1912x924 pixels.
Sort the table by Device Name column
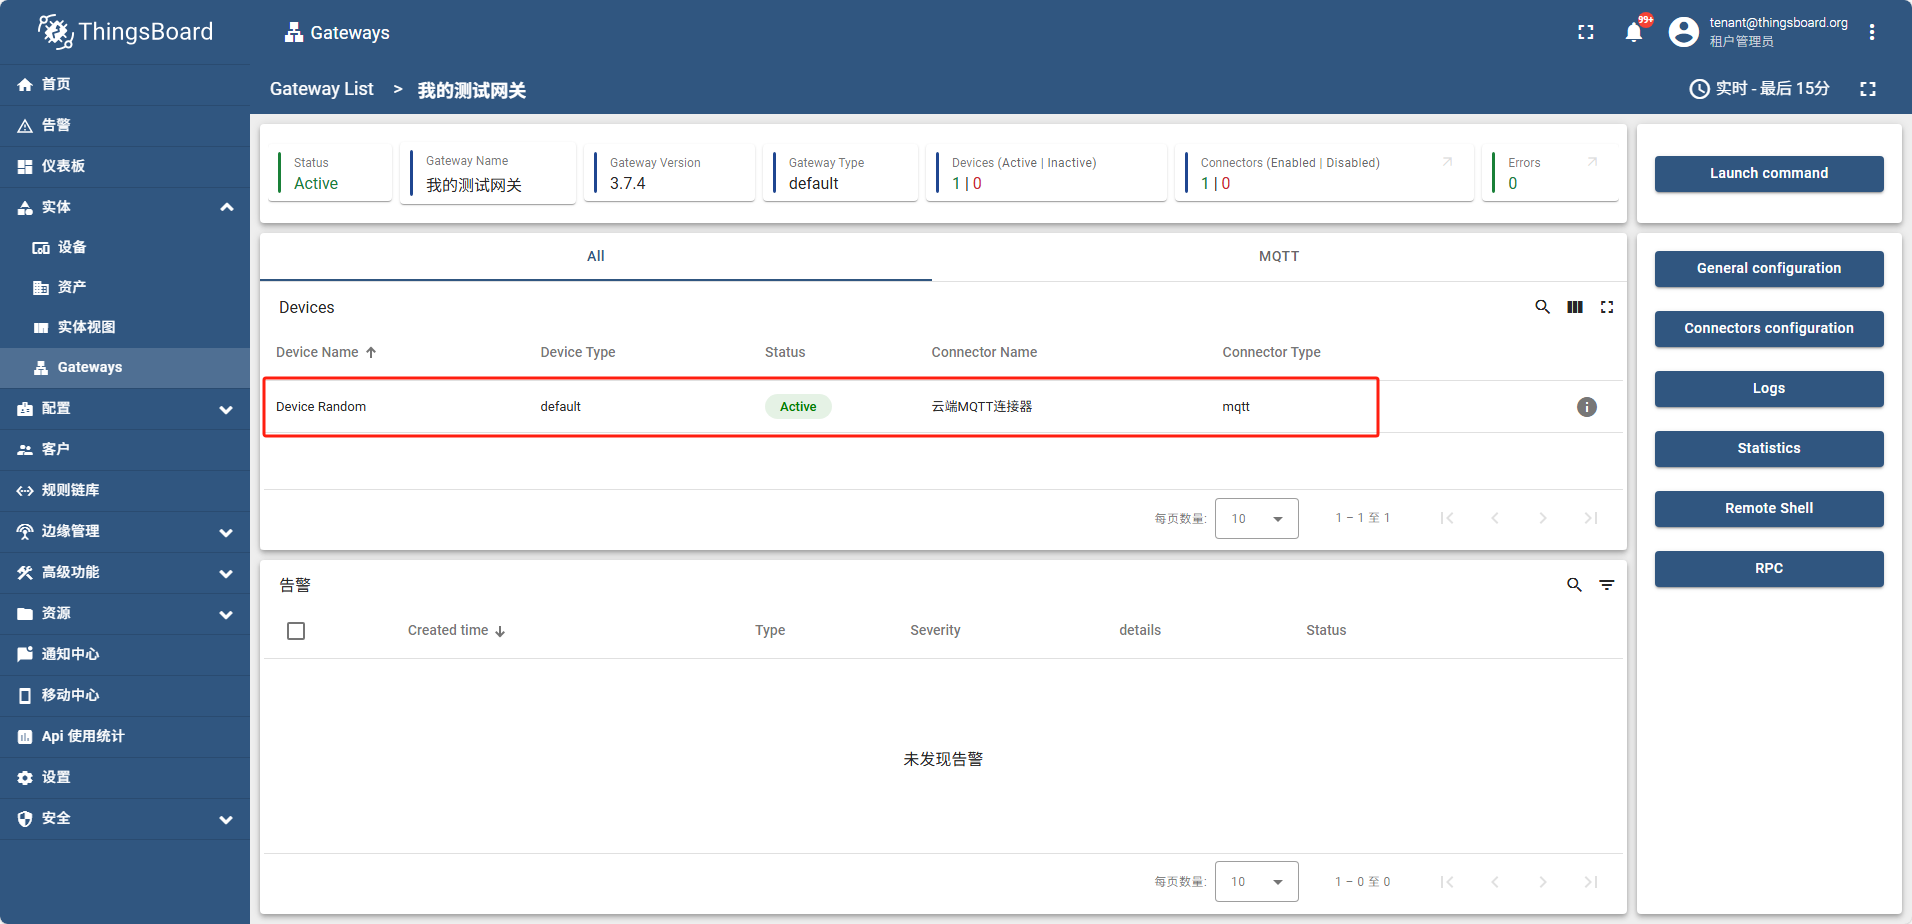[317, 352]
